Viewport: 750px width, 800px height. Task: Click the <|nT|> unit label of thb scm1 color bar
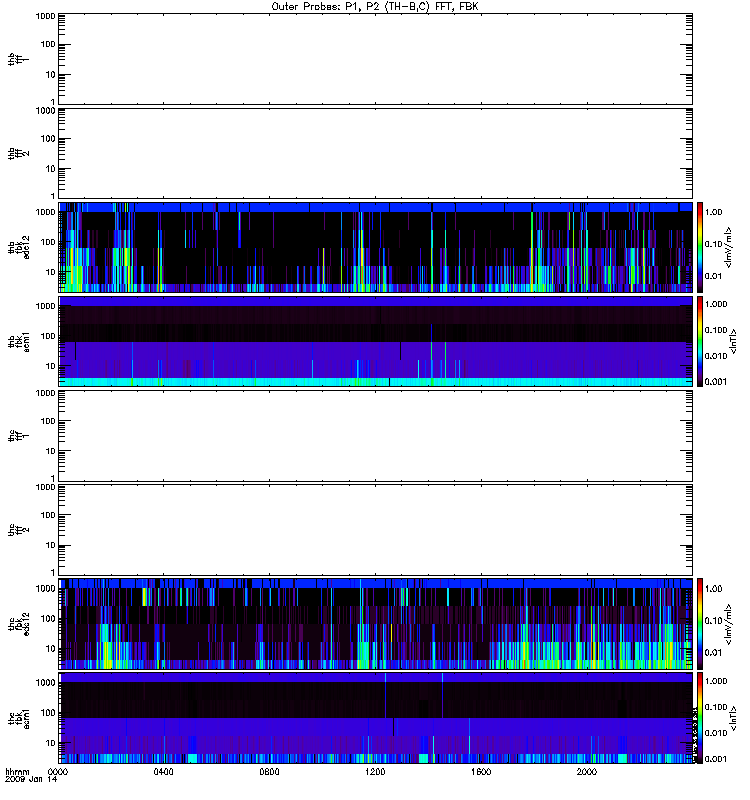[x=733, y=341]
